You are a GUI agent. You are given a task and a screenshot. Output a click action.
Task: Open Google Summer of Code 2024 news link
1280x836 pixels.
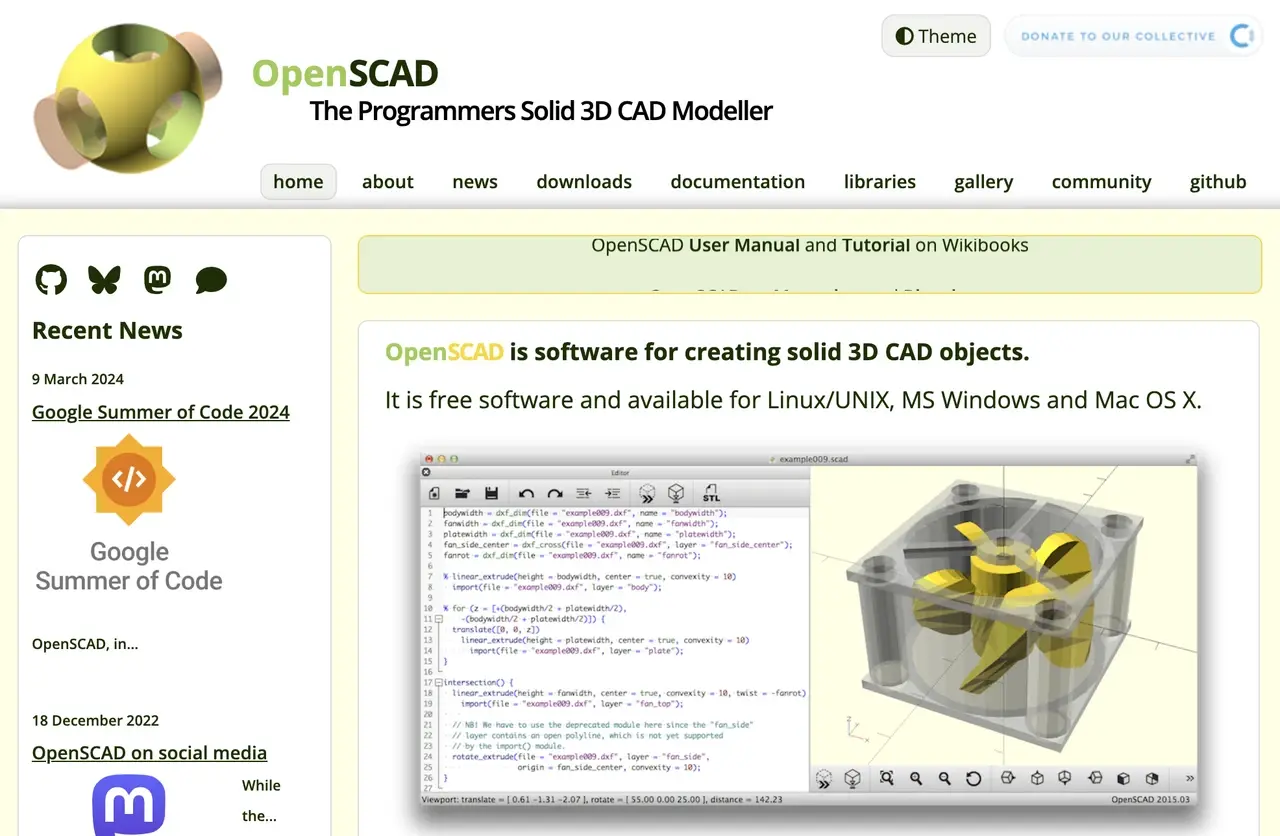click(x=161, y=412)
